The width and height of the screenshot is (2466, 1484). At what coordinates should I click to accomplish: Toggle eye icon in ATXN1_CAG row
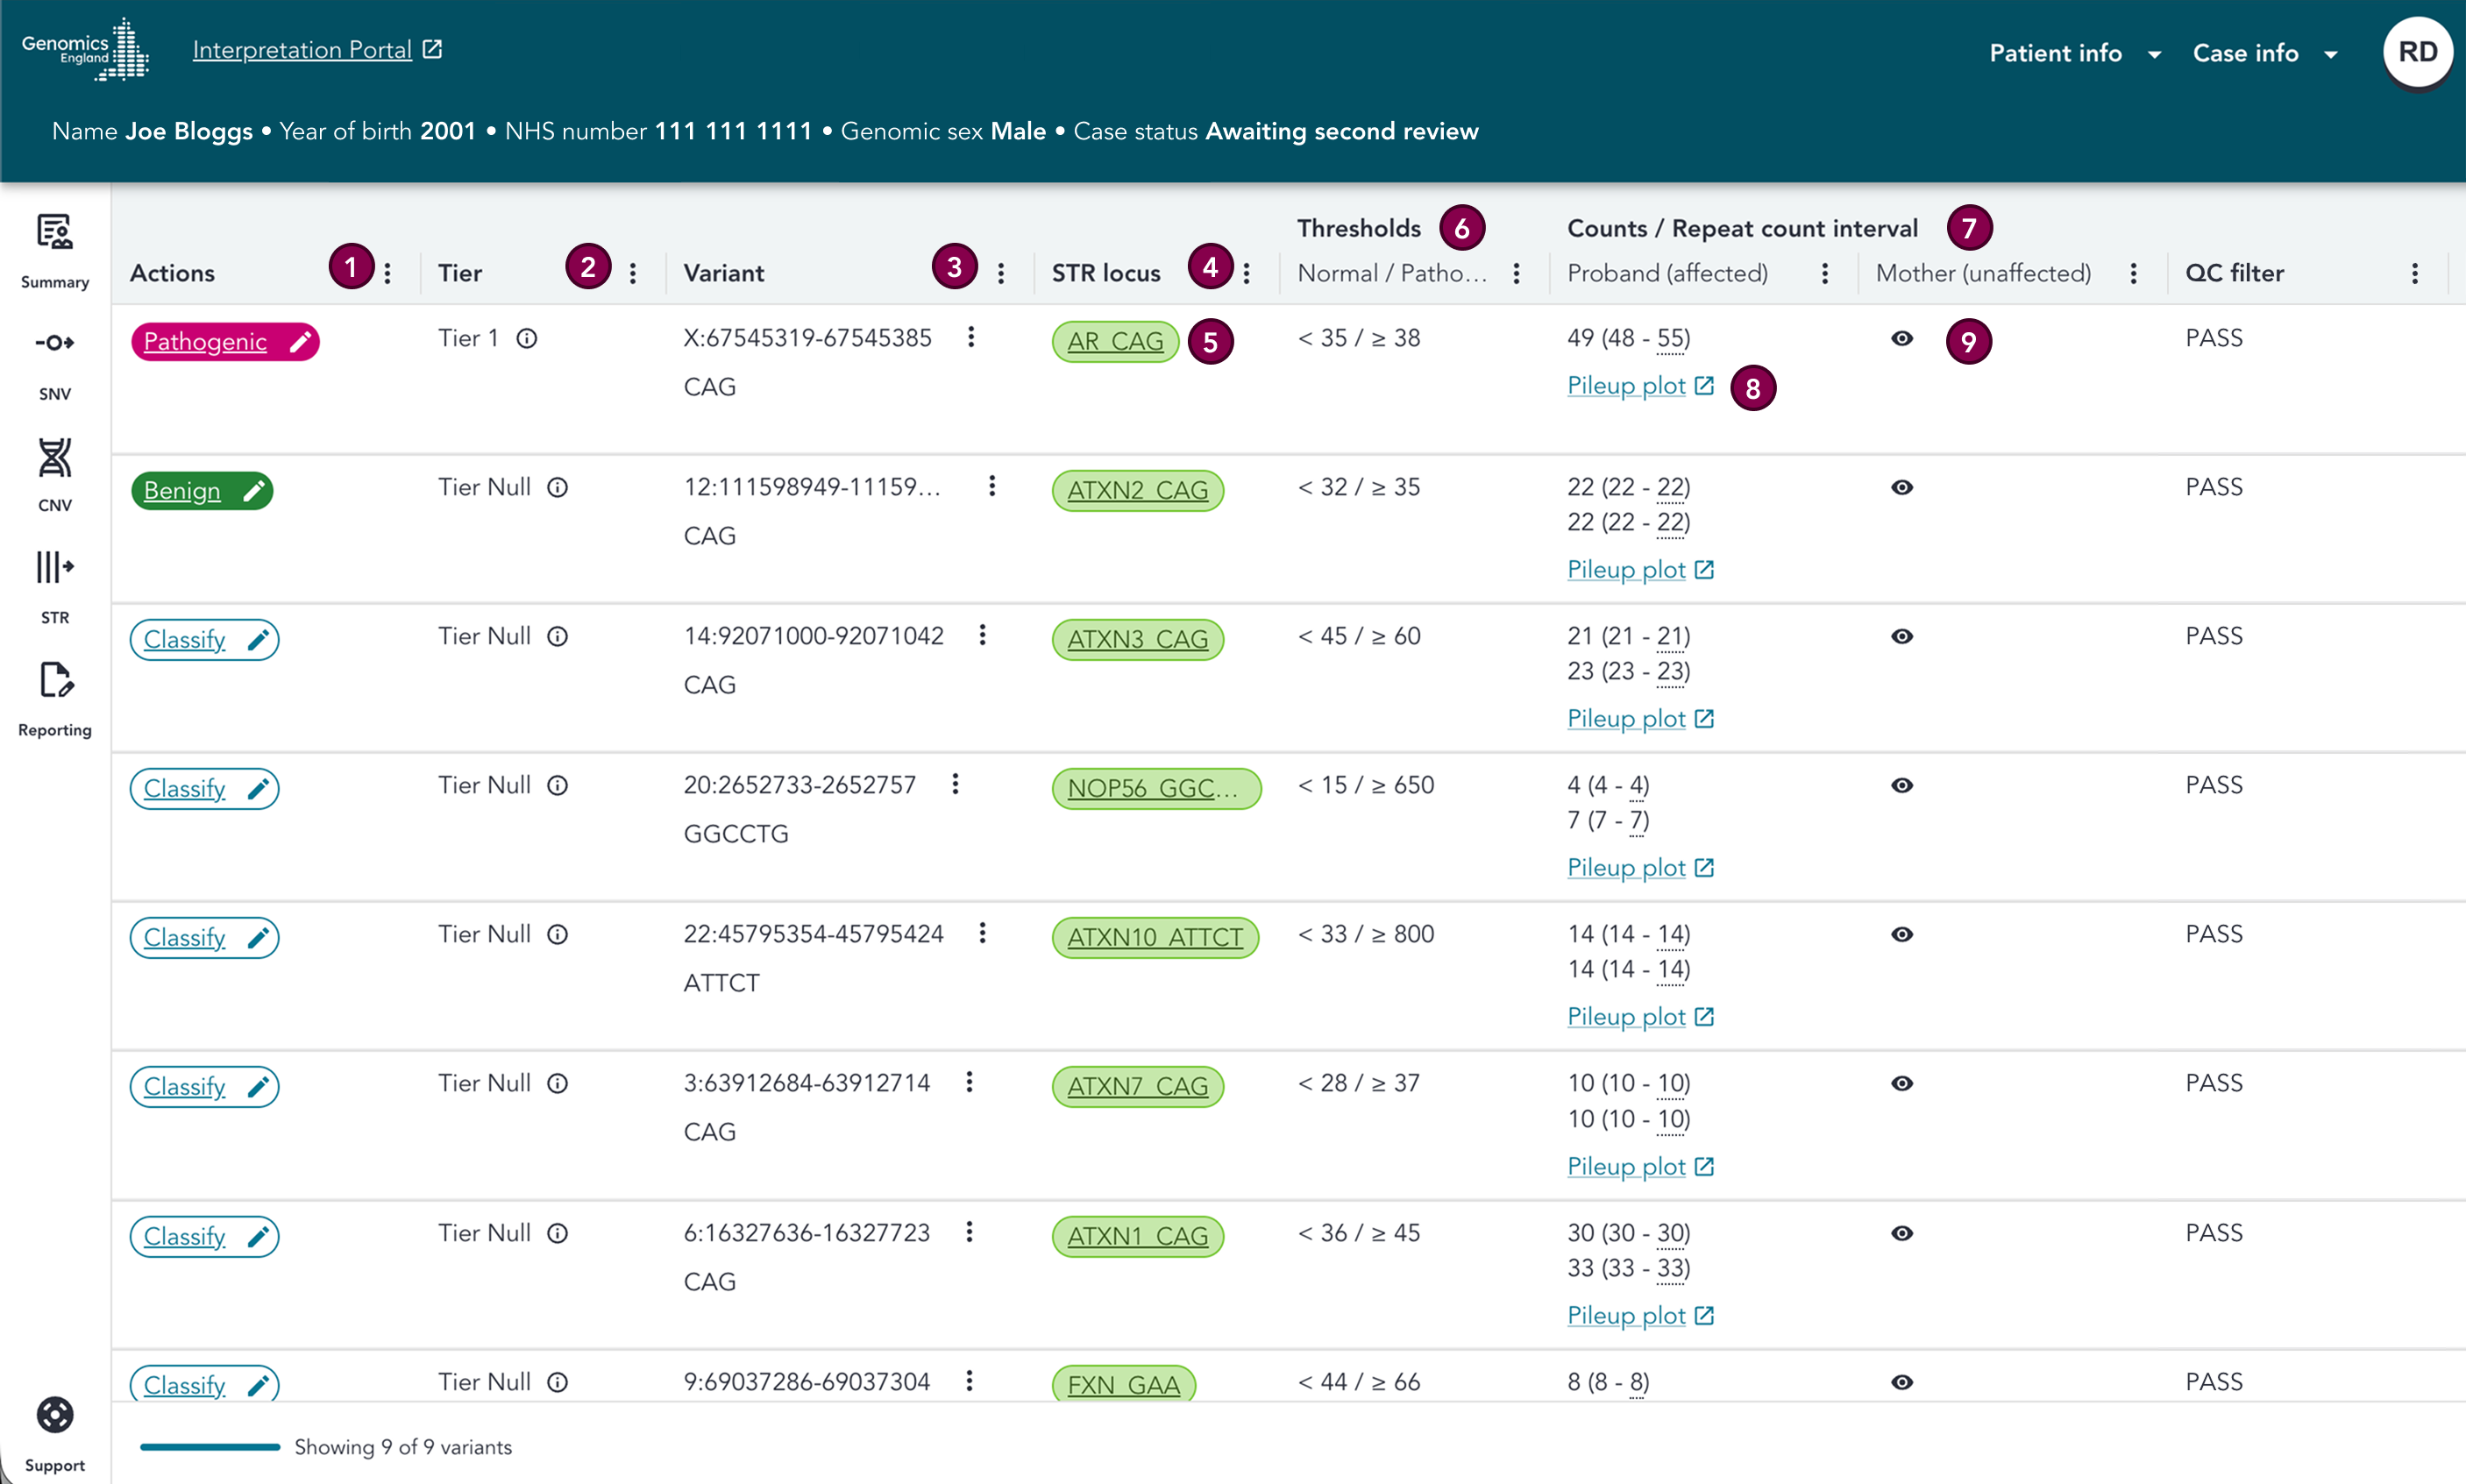1902,1234
